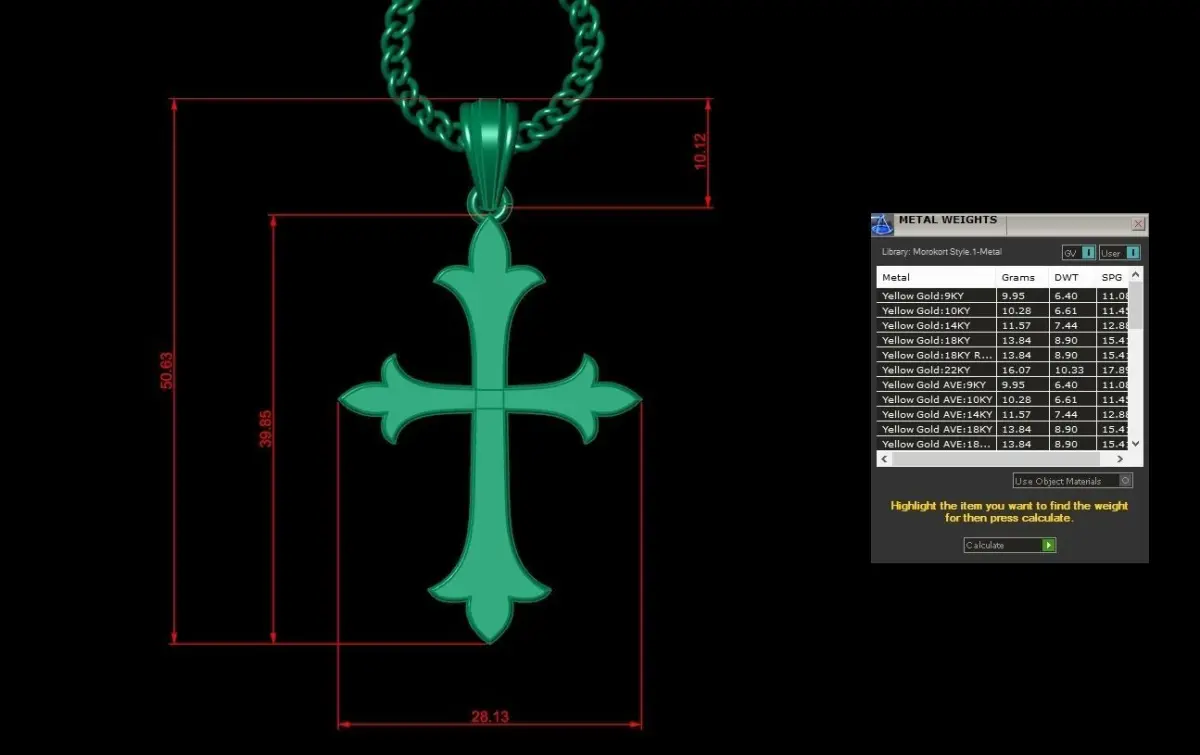Sort by the Metal column header

[x=937, y=277]
